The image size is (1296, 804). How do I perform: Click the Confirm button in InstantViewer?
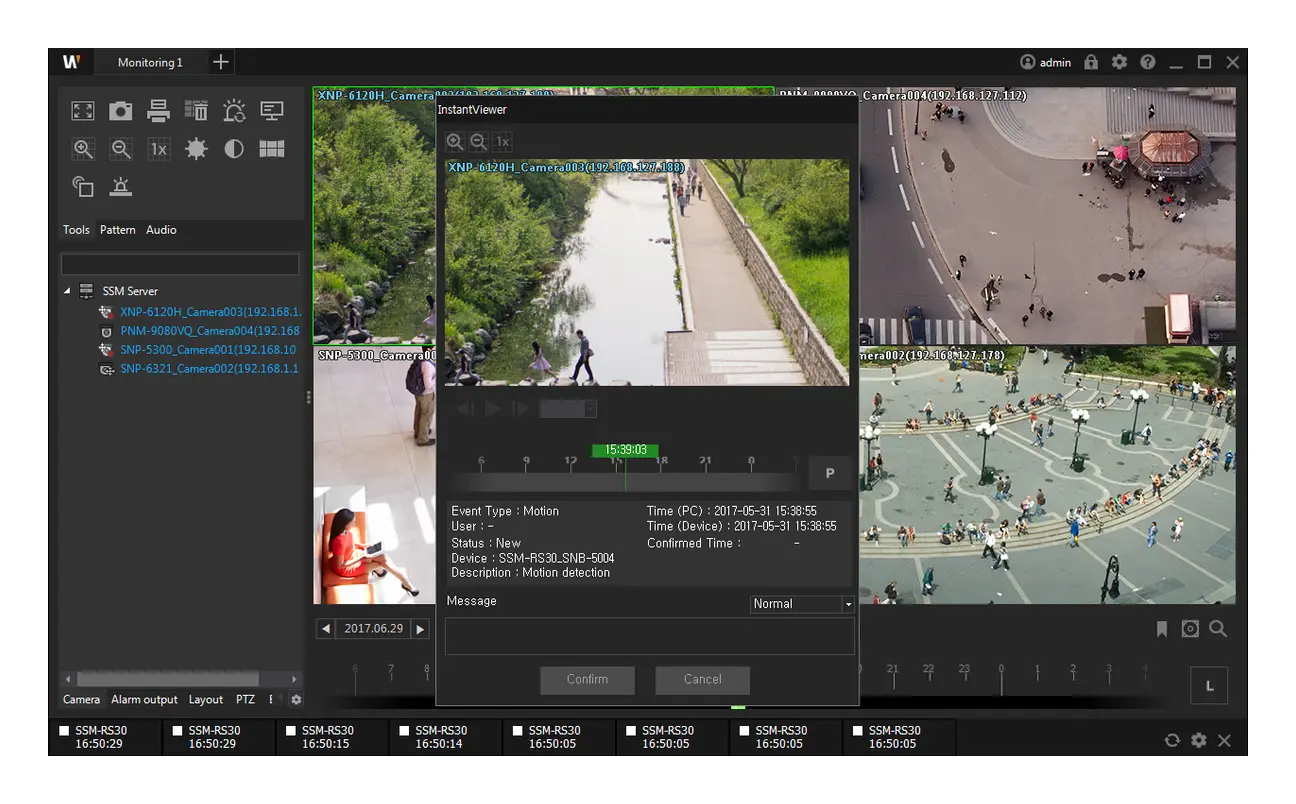588,680
